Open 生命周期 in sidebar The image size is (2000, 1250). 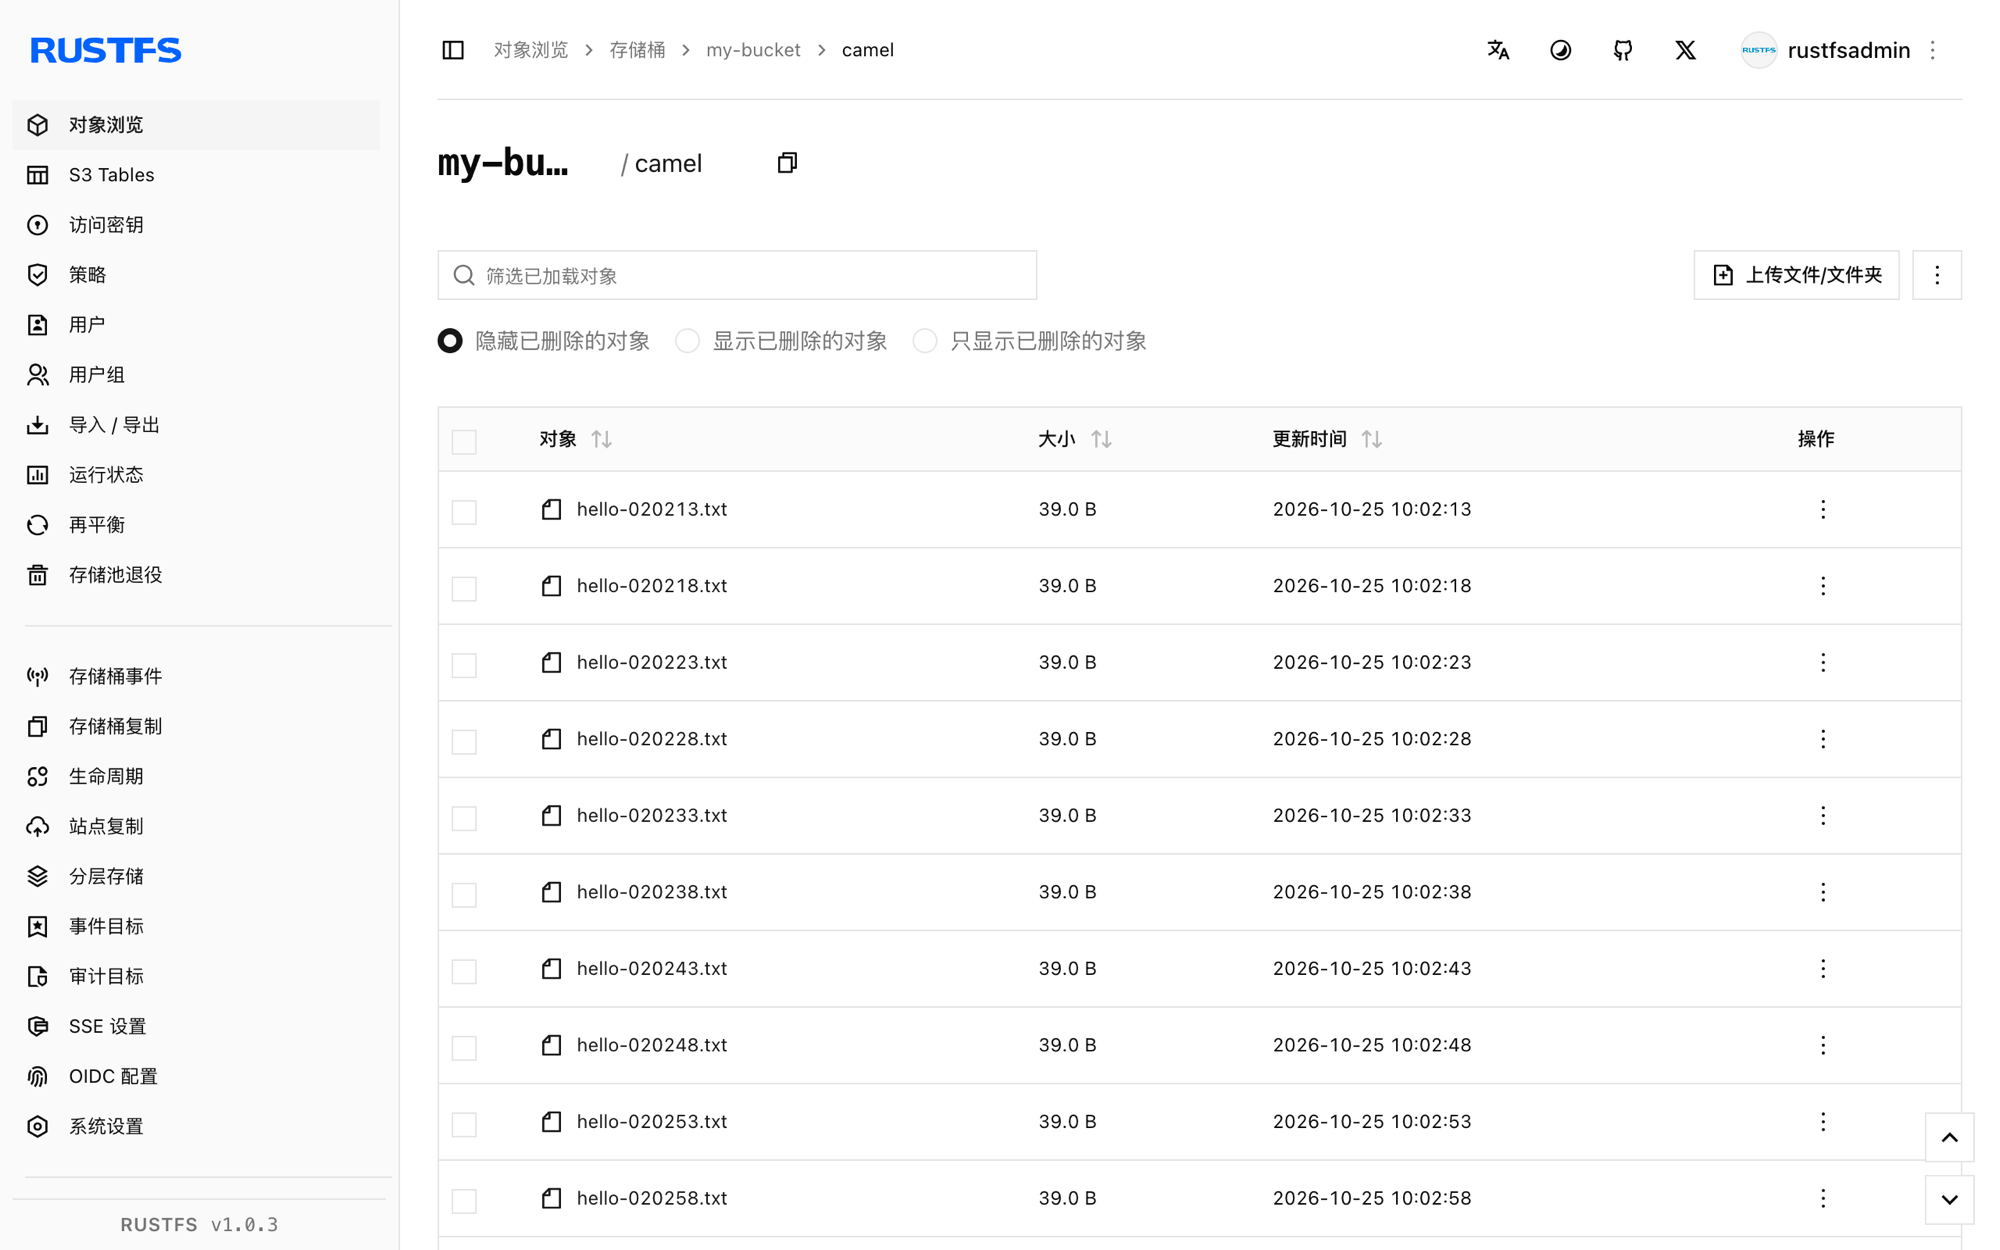[196, 777]
